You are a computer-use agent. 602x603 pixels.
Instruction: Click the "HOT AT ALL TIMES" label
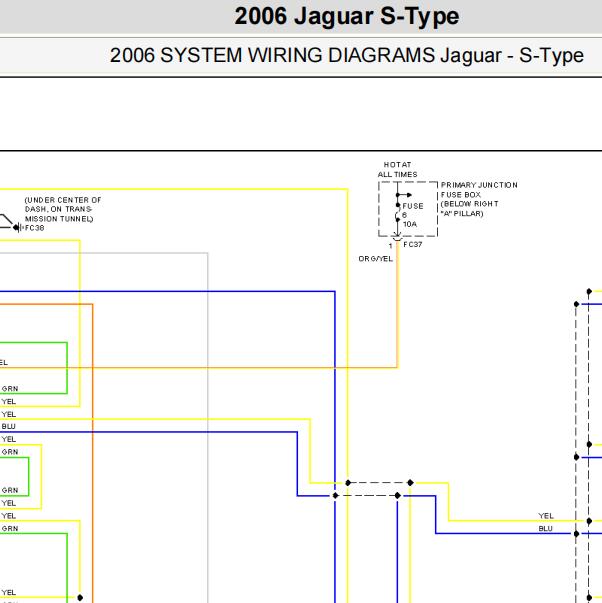pos(397,170)
